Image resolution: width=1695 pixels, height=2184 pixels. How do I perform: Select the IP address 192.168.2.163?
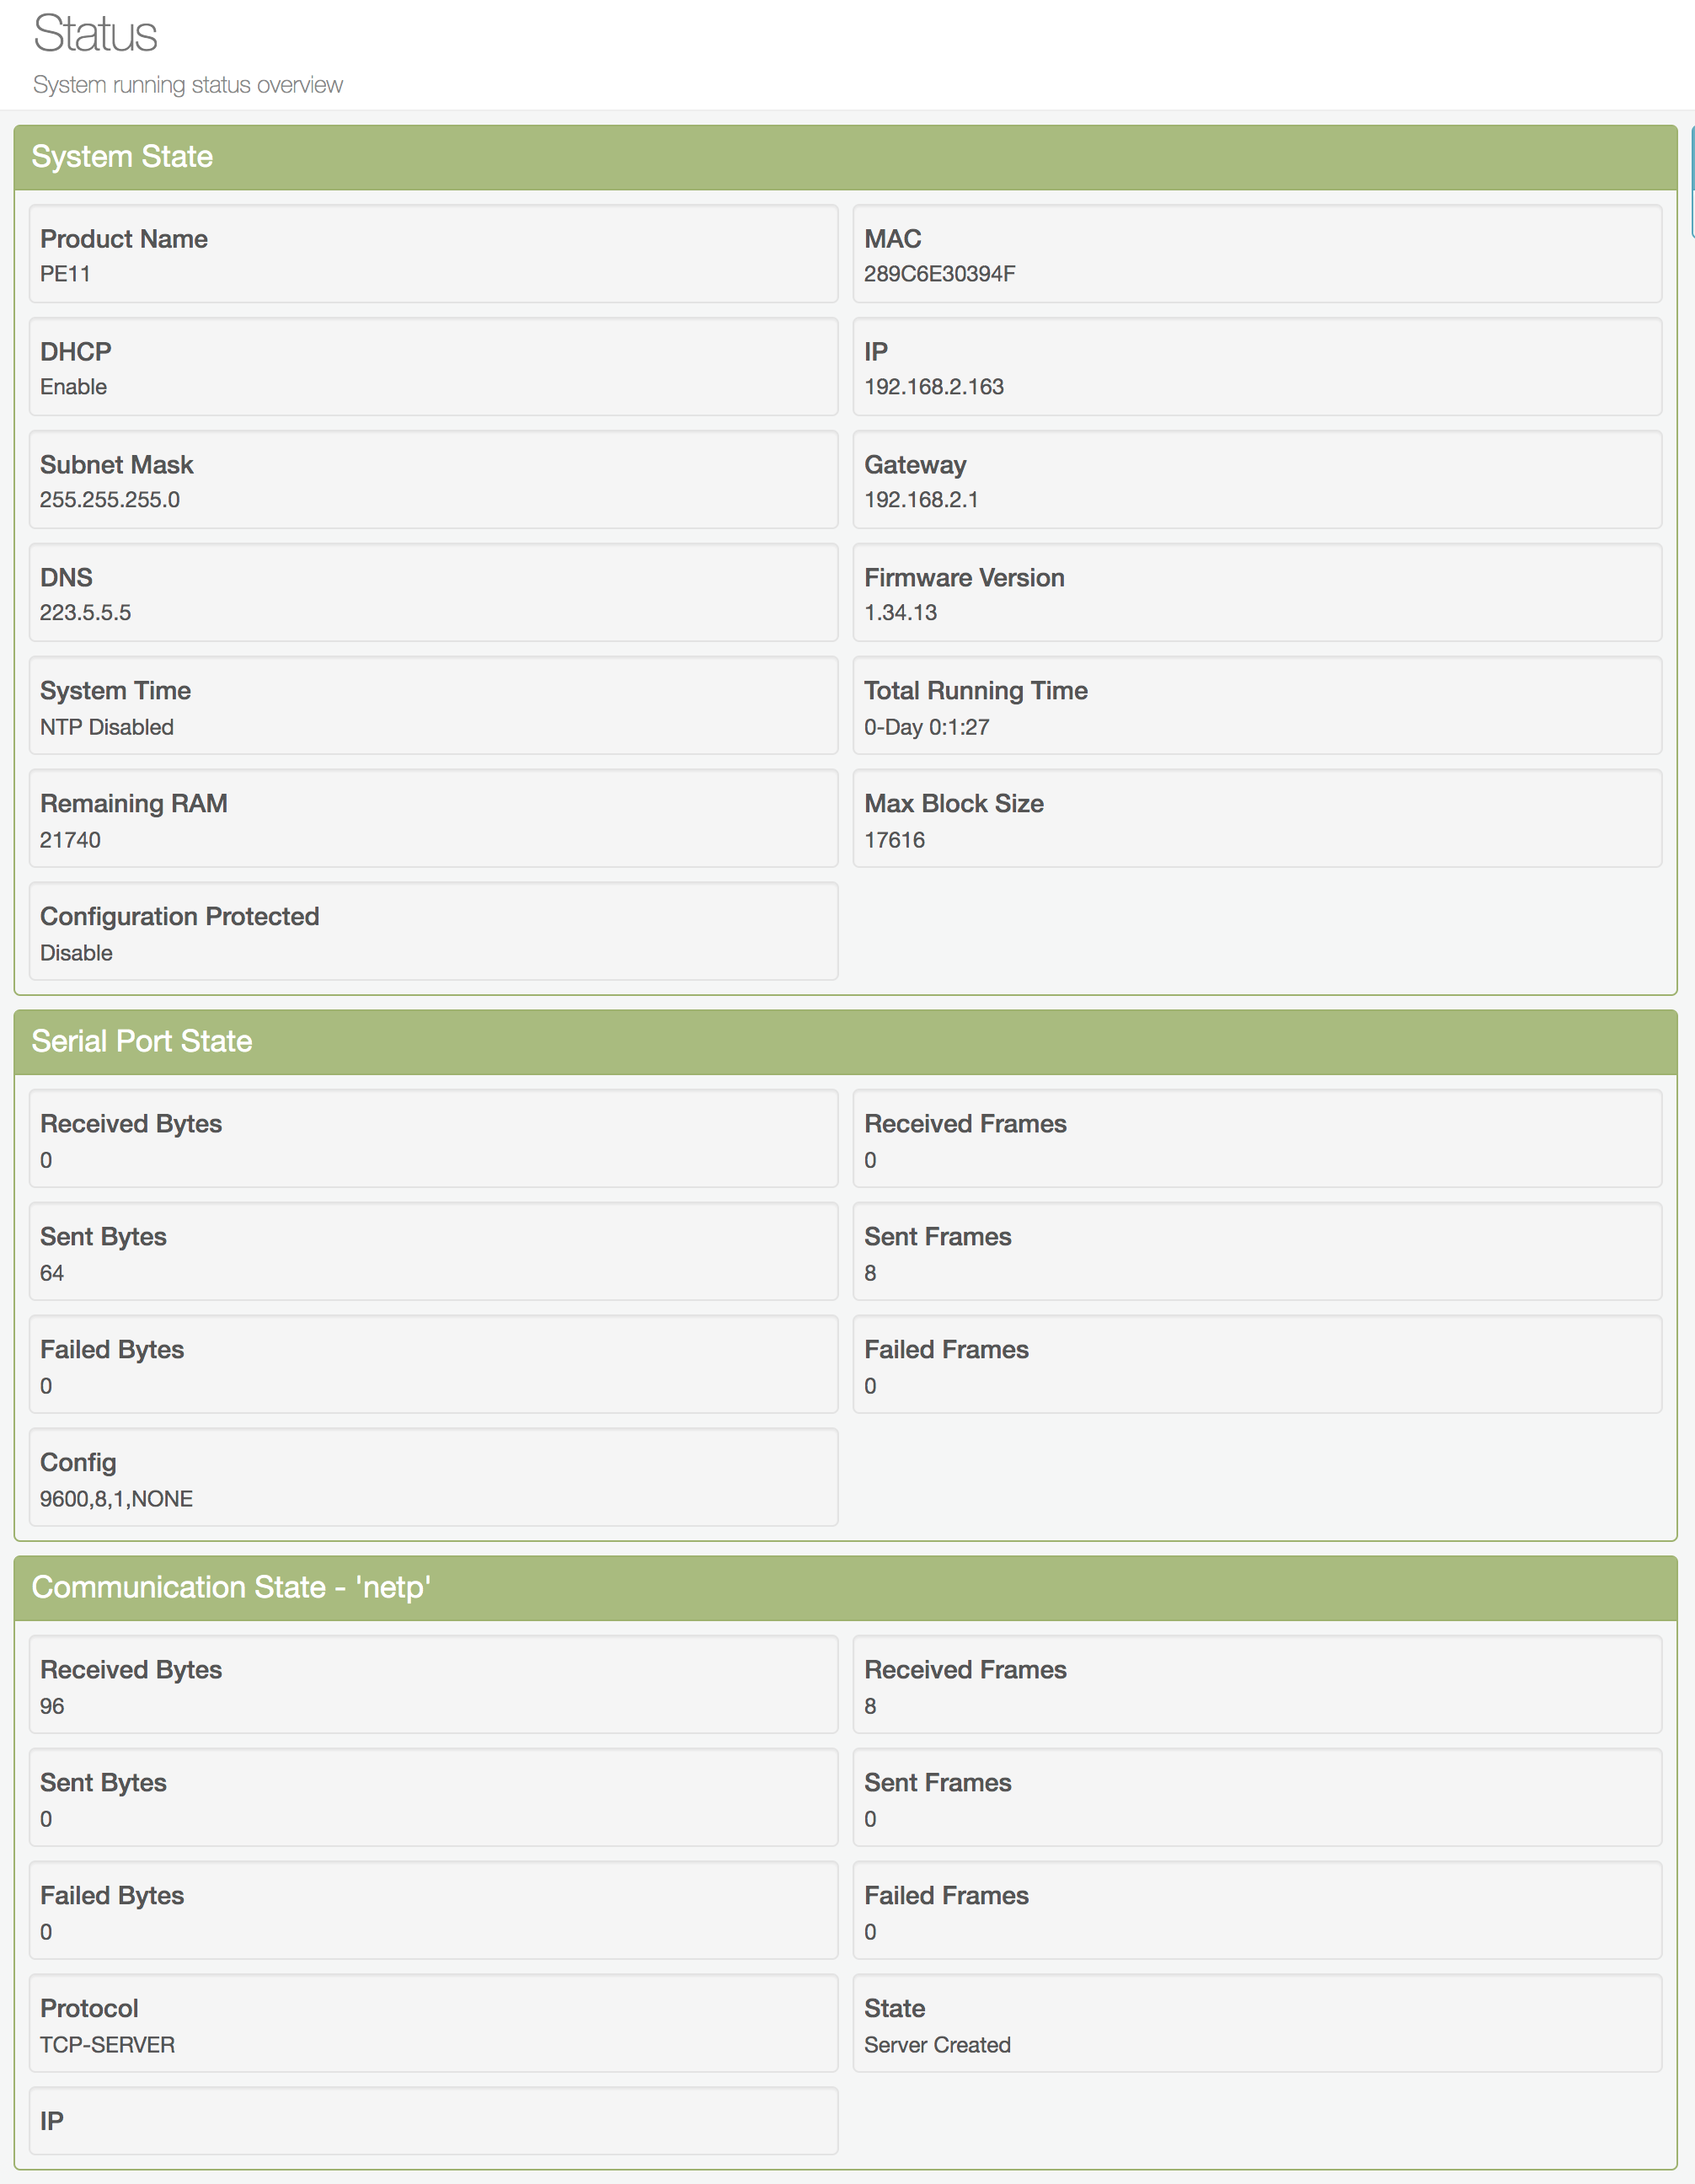[x=933, y=387]
